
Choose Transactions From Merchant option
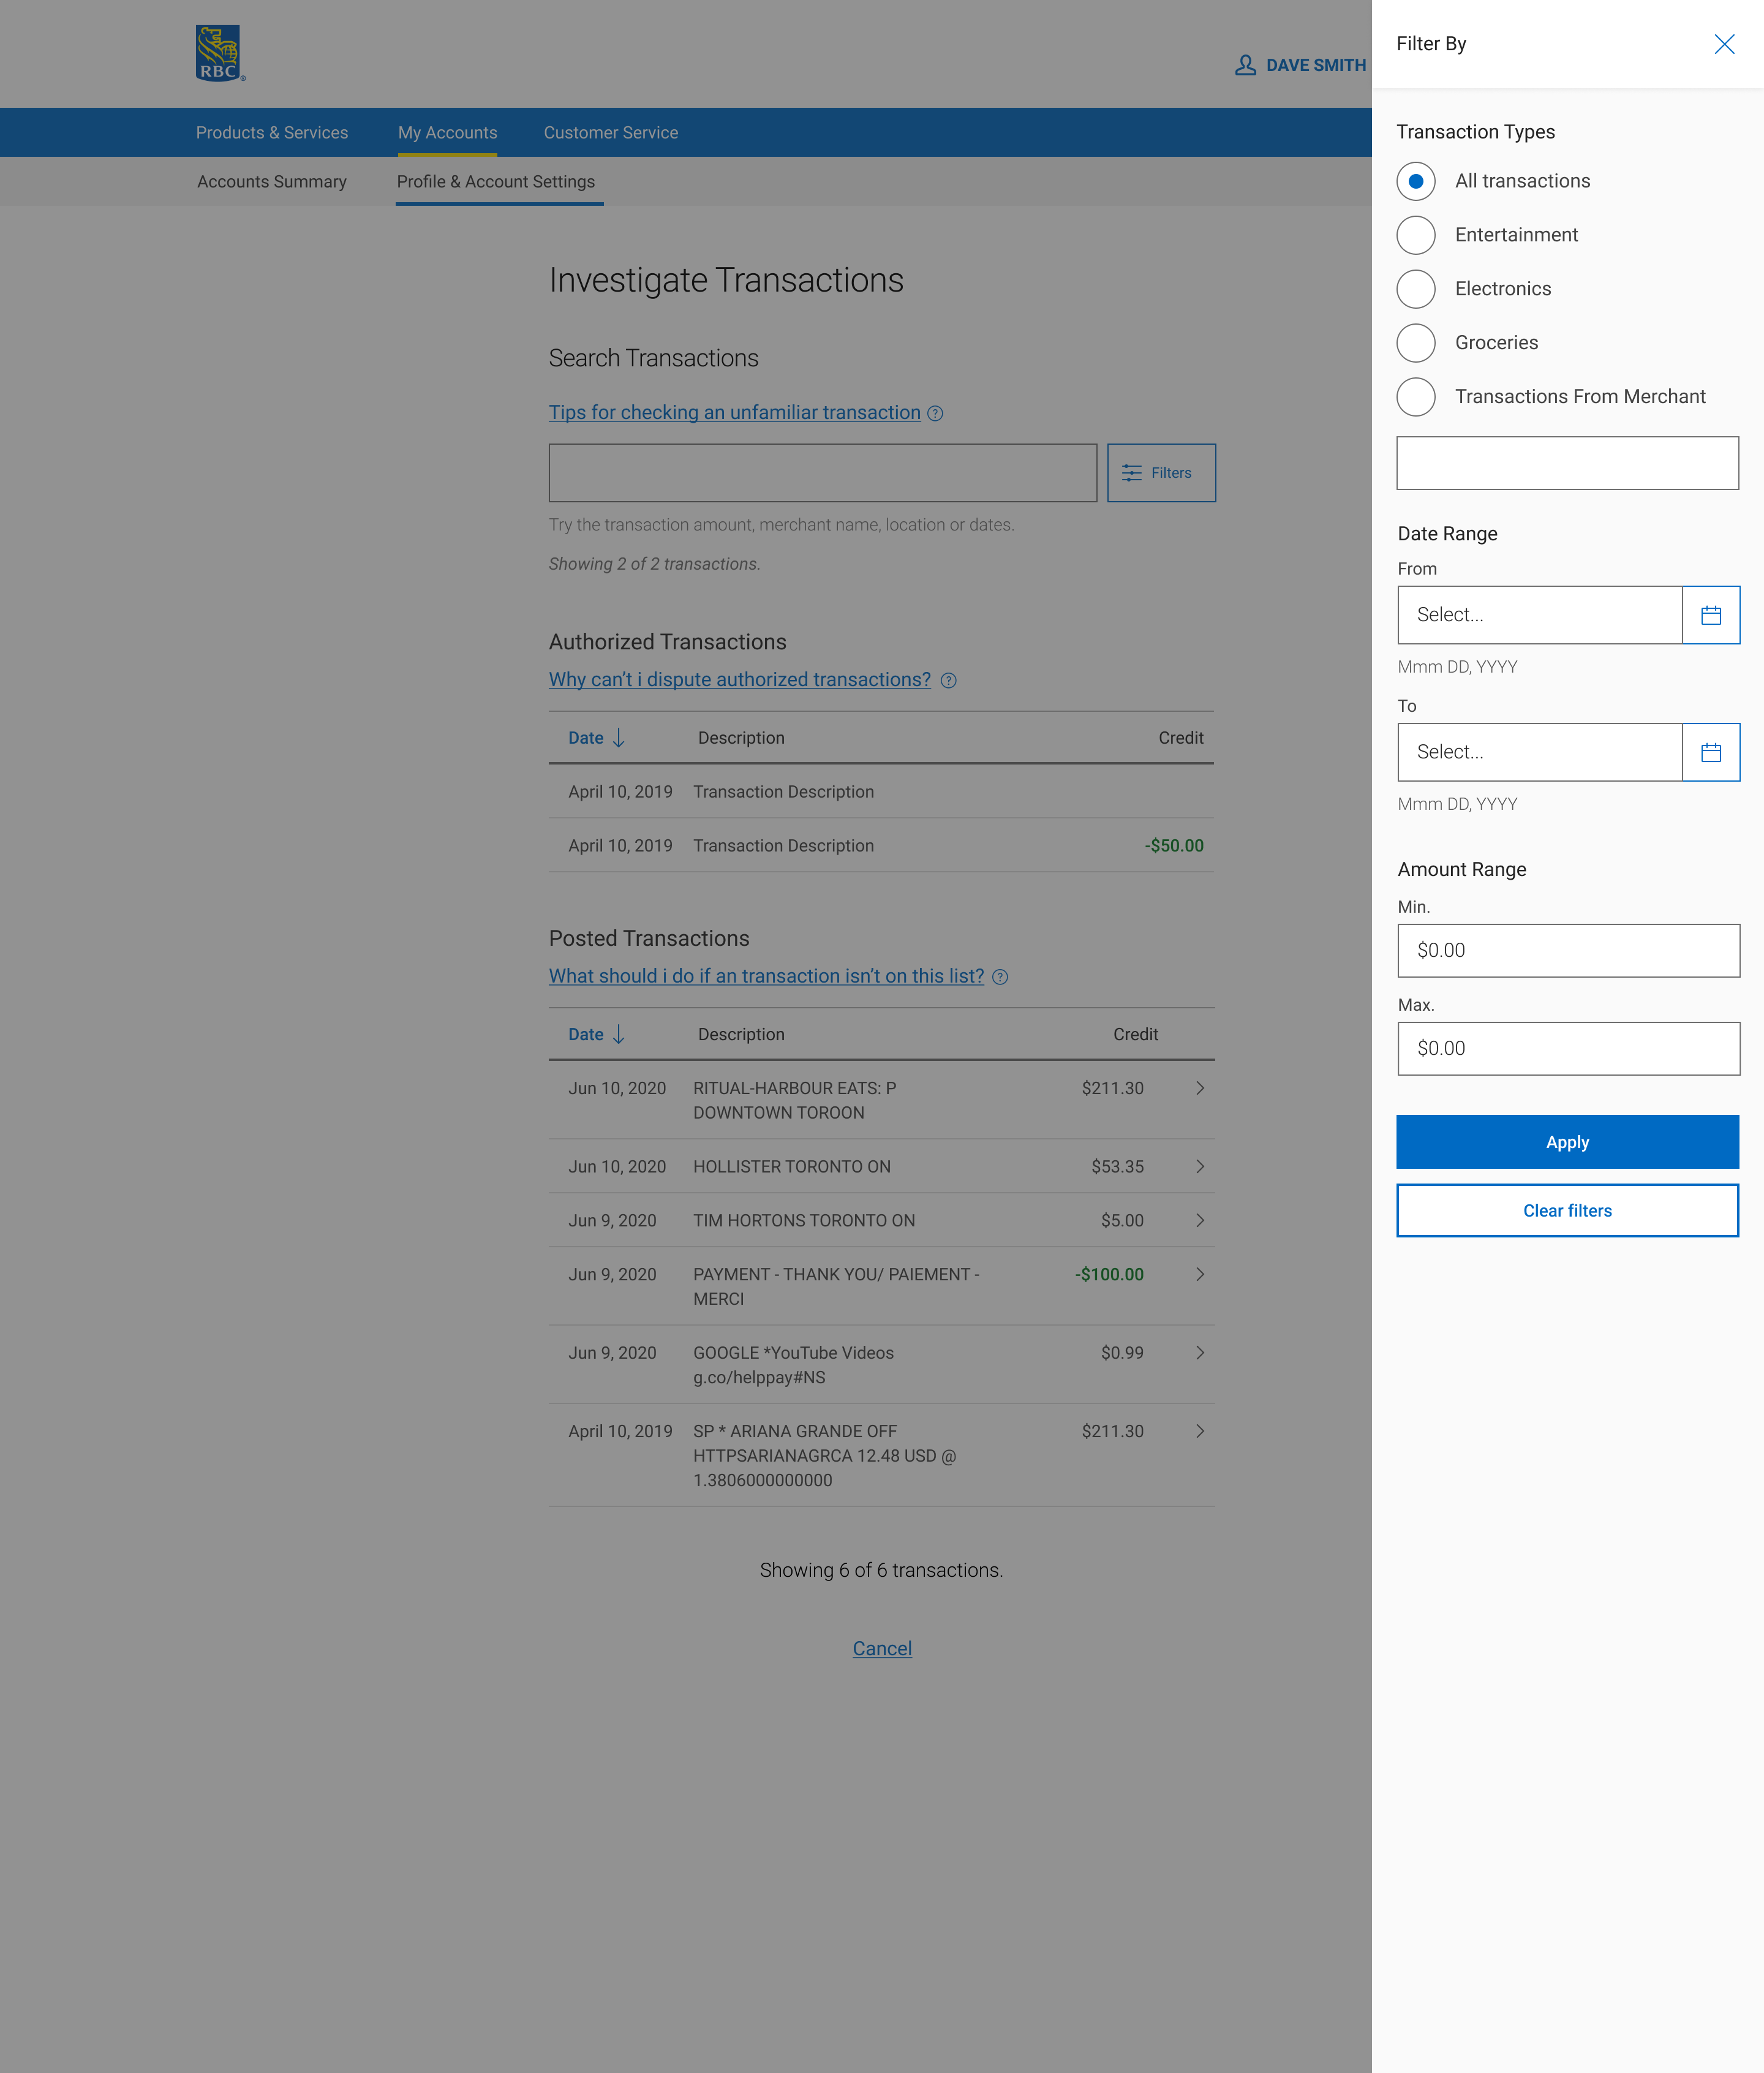(1416, 397)
